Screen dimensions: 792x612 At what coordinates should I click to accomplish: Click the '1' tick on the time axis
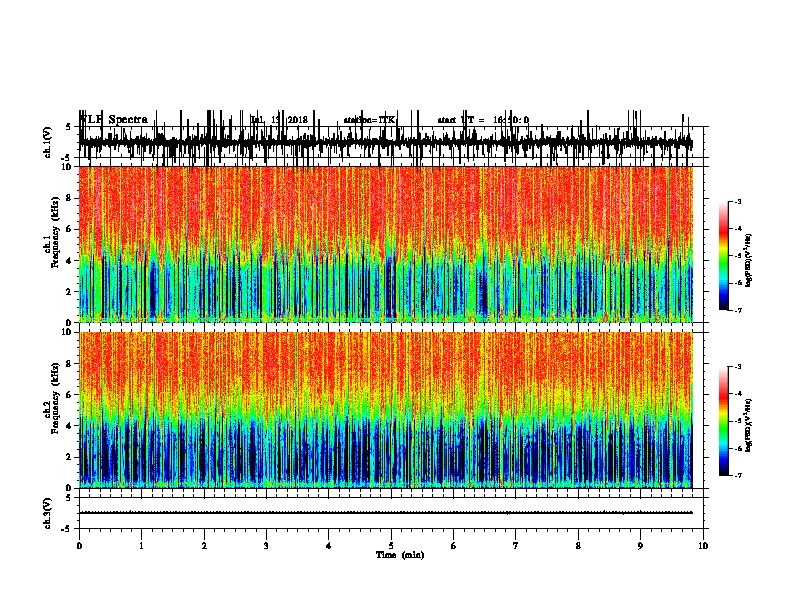point(141,546)
